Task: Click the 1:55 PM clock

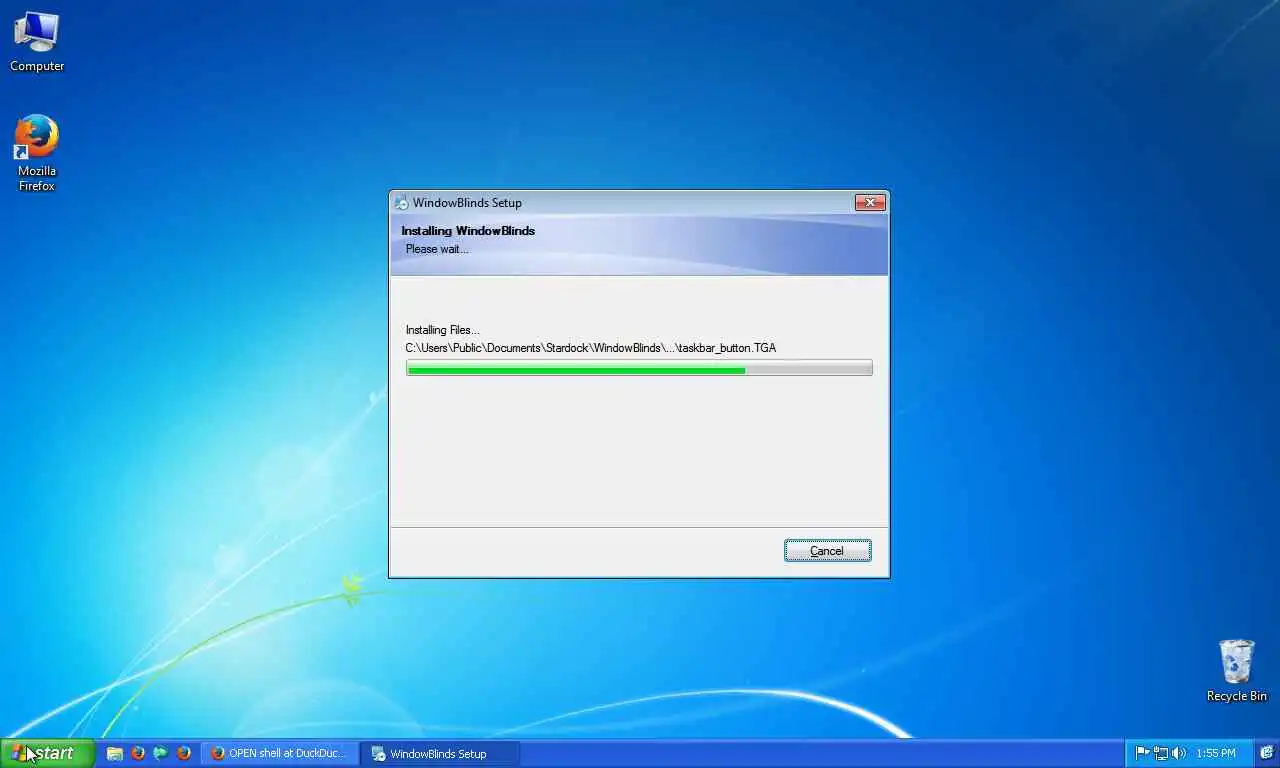Action: pyautogui.click(x=1216, y=753)
